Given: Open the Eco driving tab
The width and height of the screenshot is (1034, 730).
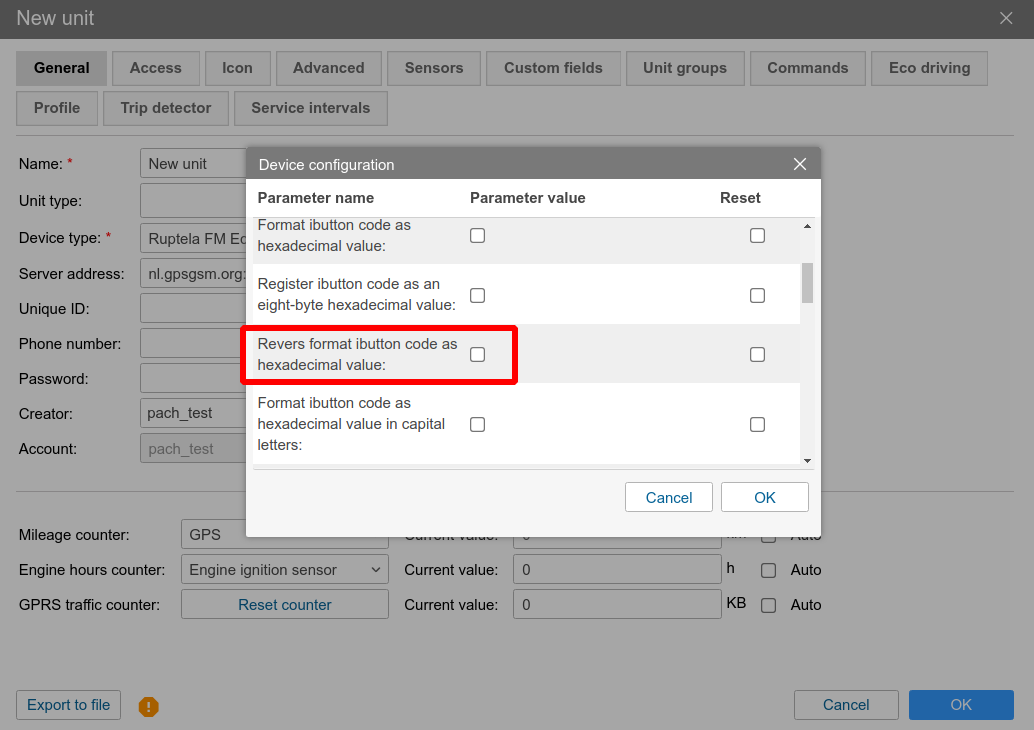Looking at the screenshot, I should [929, 68].
